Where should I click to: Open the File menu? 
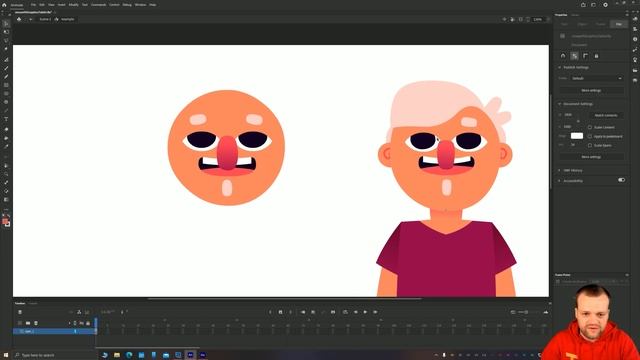pos(33,5)
